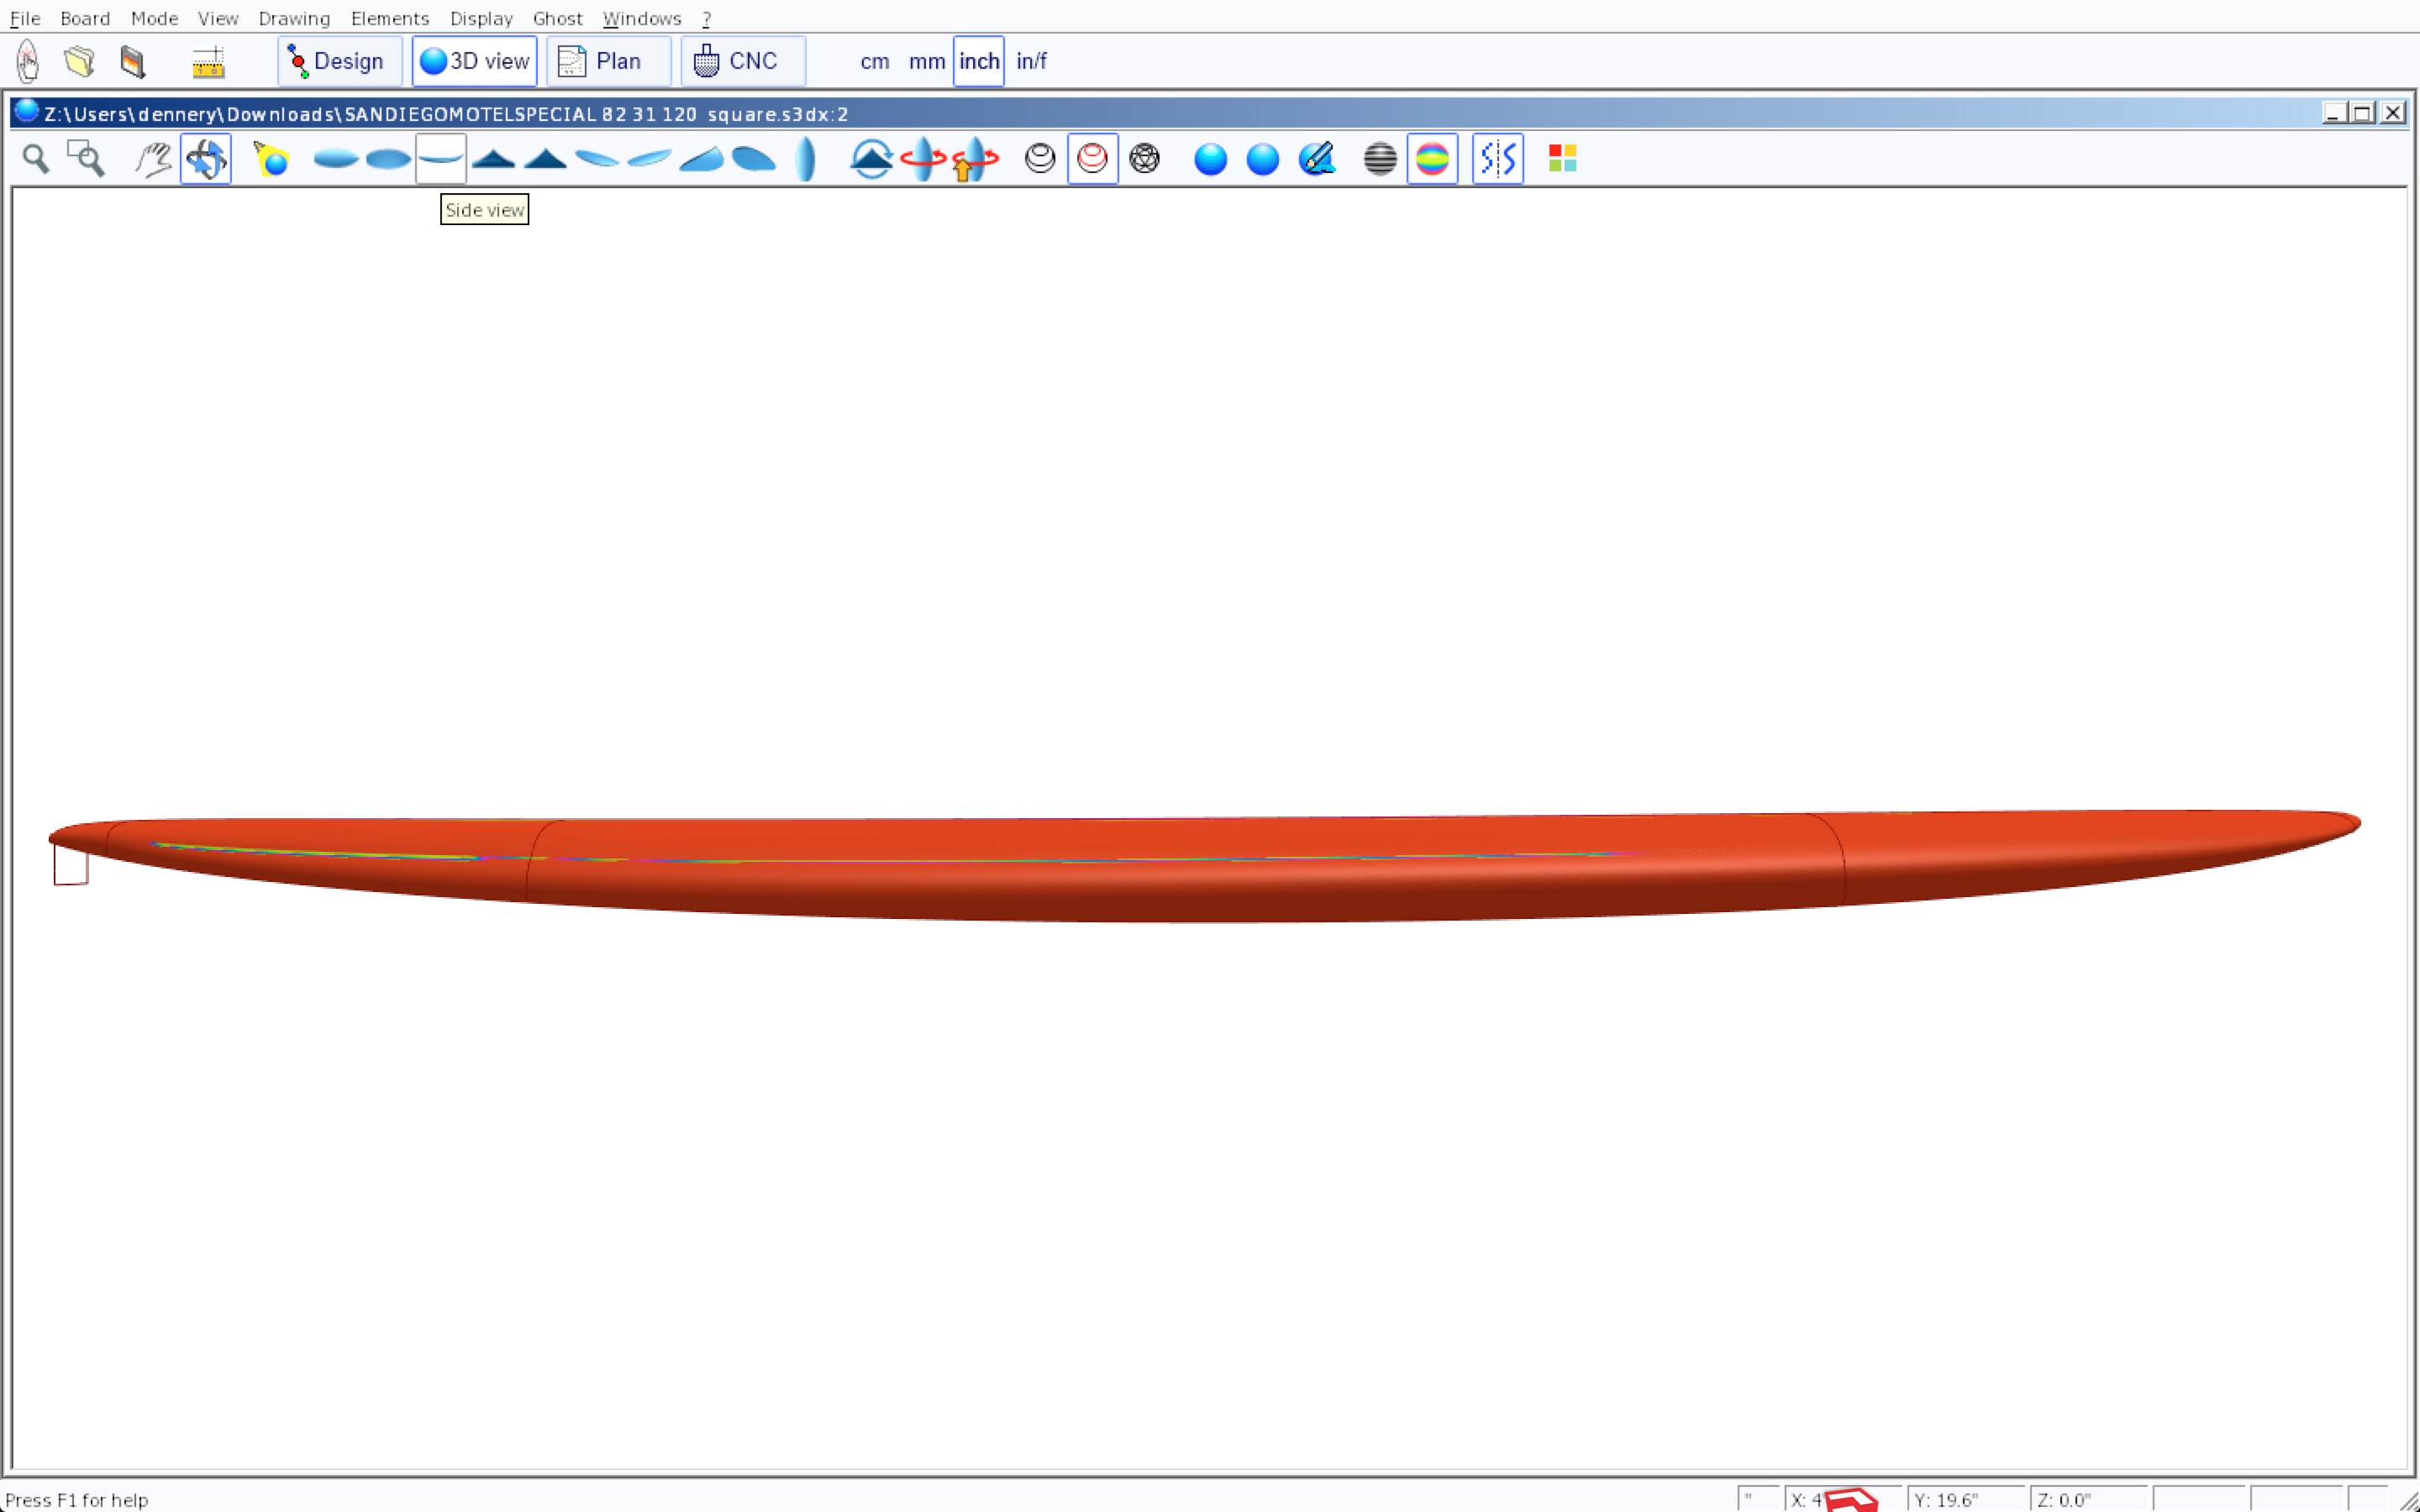This screenshot has height=1512, width=2420.
Task: Open the Ghost menu
Action: point(557,18)
